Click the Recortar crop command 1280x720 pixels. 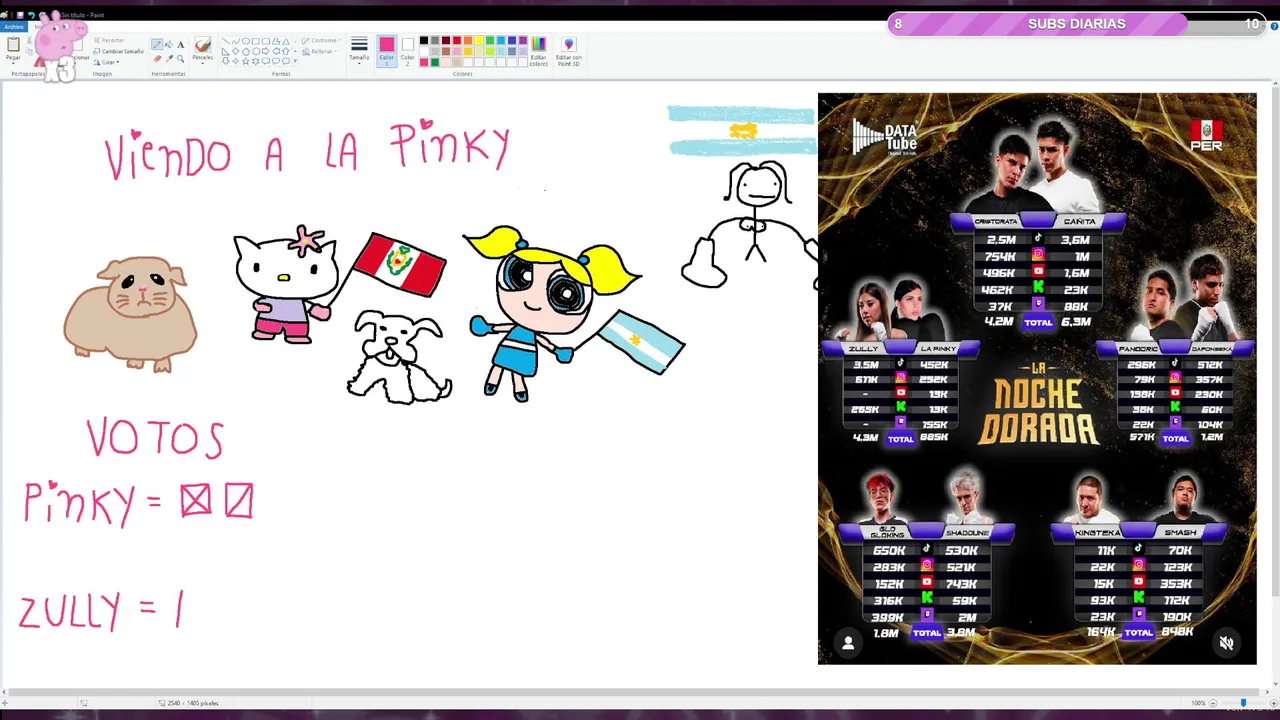[x=109, y=40]
